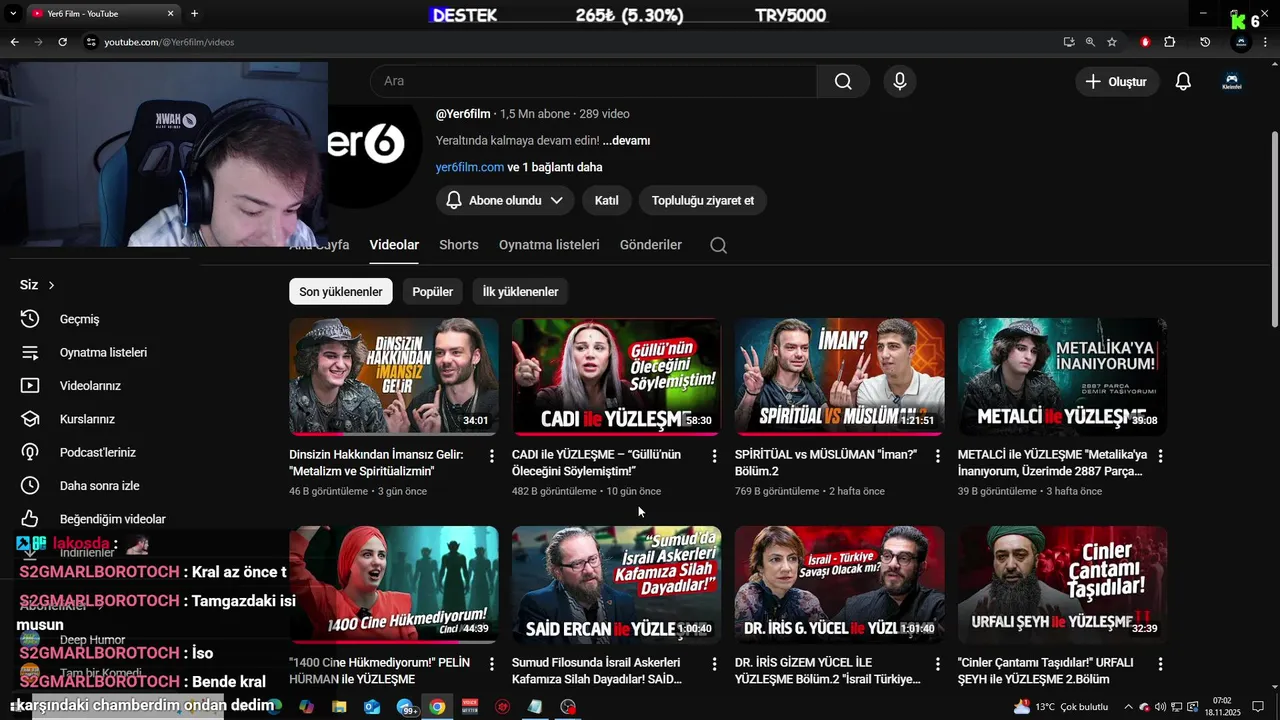Image resolution: width=1280 pixels, height=720 pixels.
Task: Open options for PELİN HÜRMAN video
Action: click(491, 664)
